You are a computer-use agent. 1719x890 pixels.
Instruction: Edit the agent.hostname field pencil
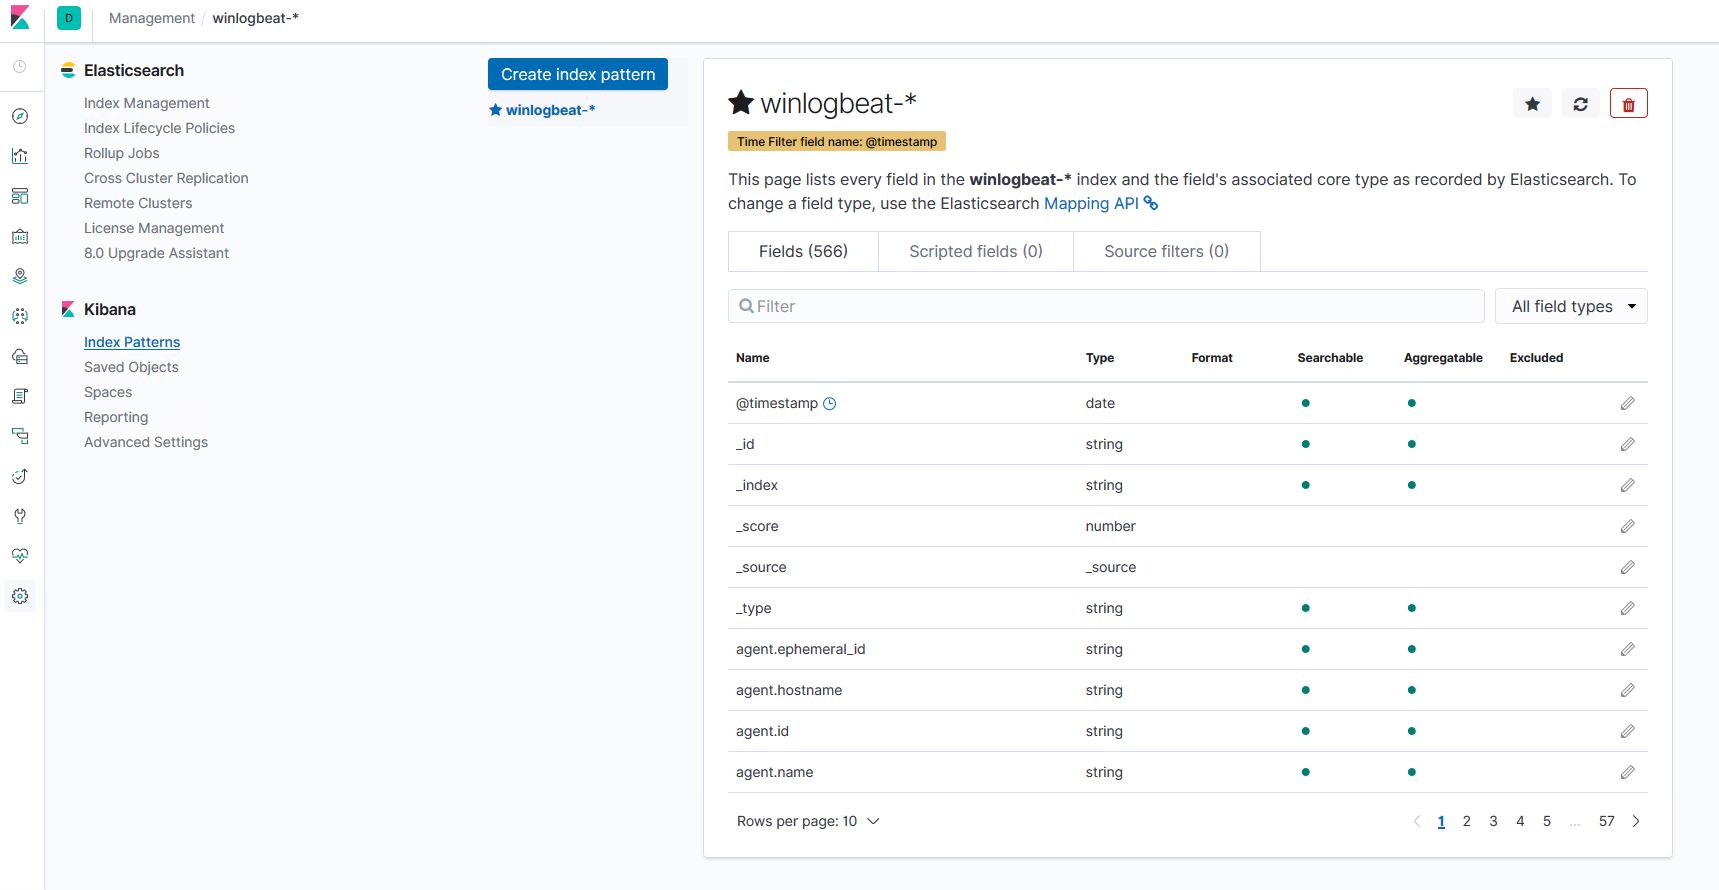1627,690
